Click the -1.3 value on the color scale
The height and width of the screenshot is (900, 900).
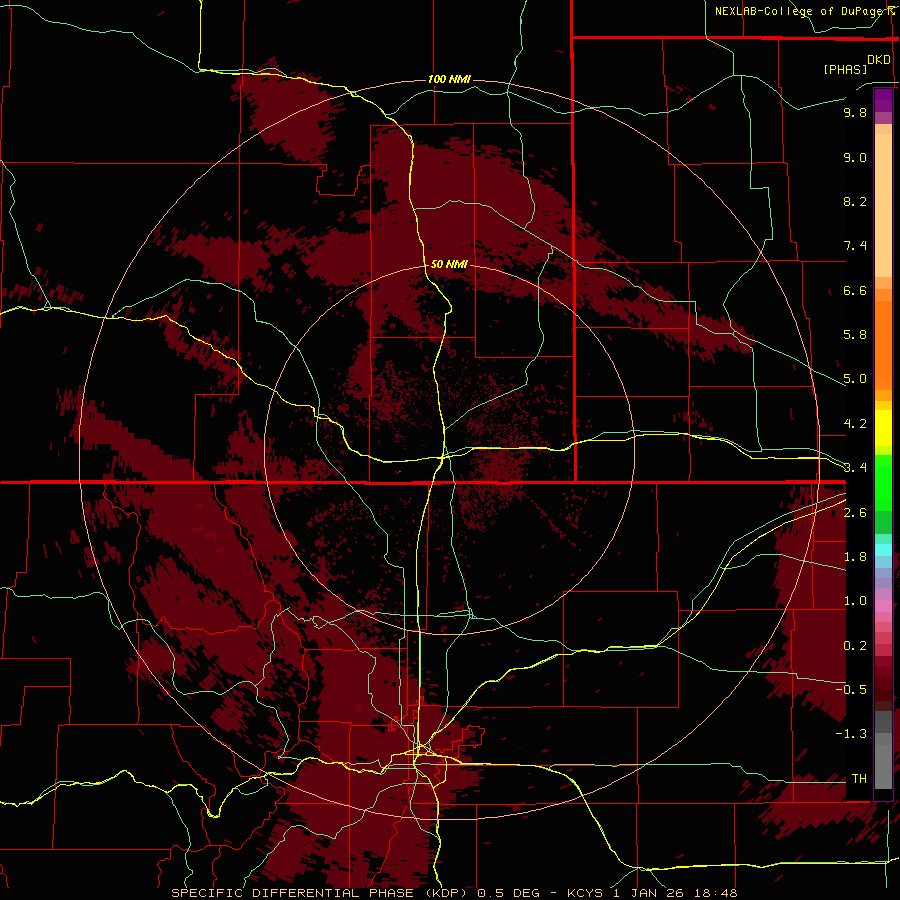pyautogui.click(x=851, y=734)
